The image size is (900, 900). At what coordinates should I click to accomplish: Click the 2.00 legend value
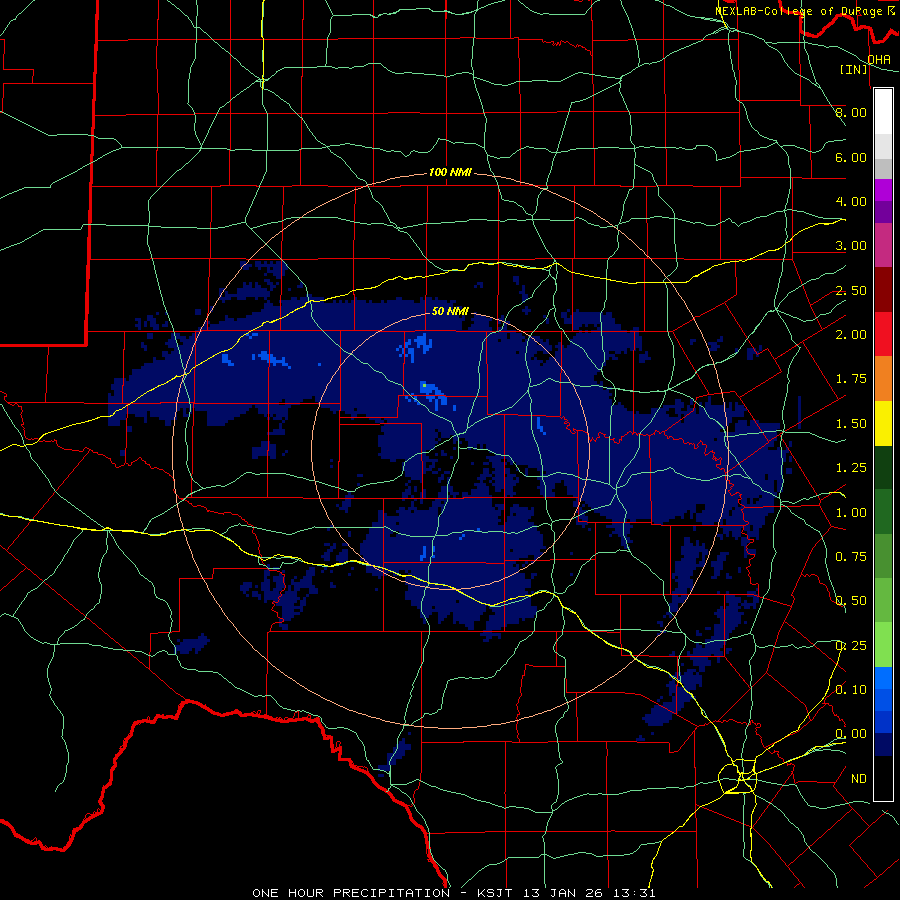[x=851, y=335]
